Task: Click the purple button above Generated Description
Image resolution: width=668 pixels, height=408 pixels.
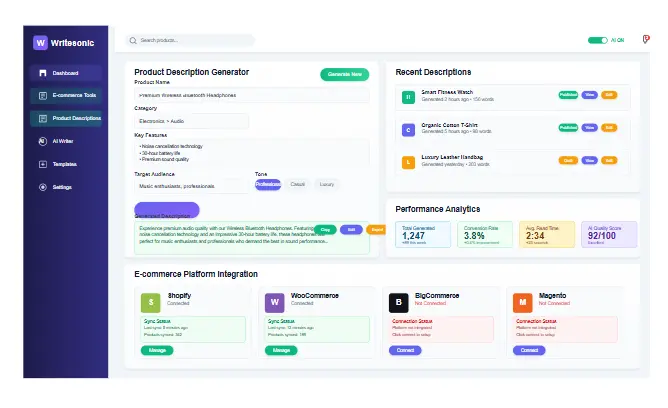Action: pos(167,209)
